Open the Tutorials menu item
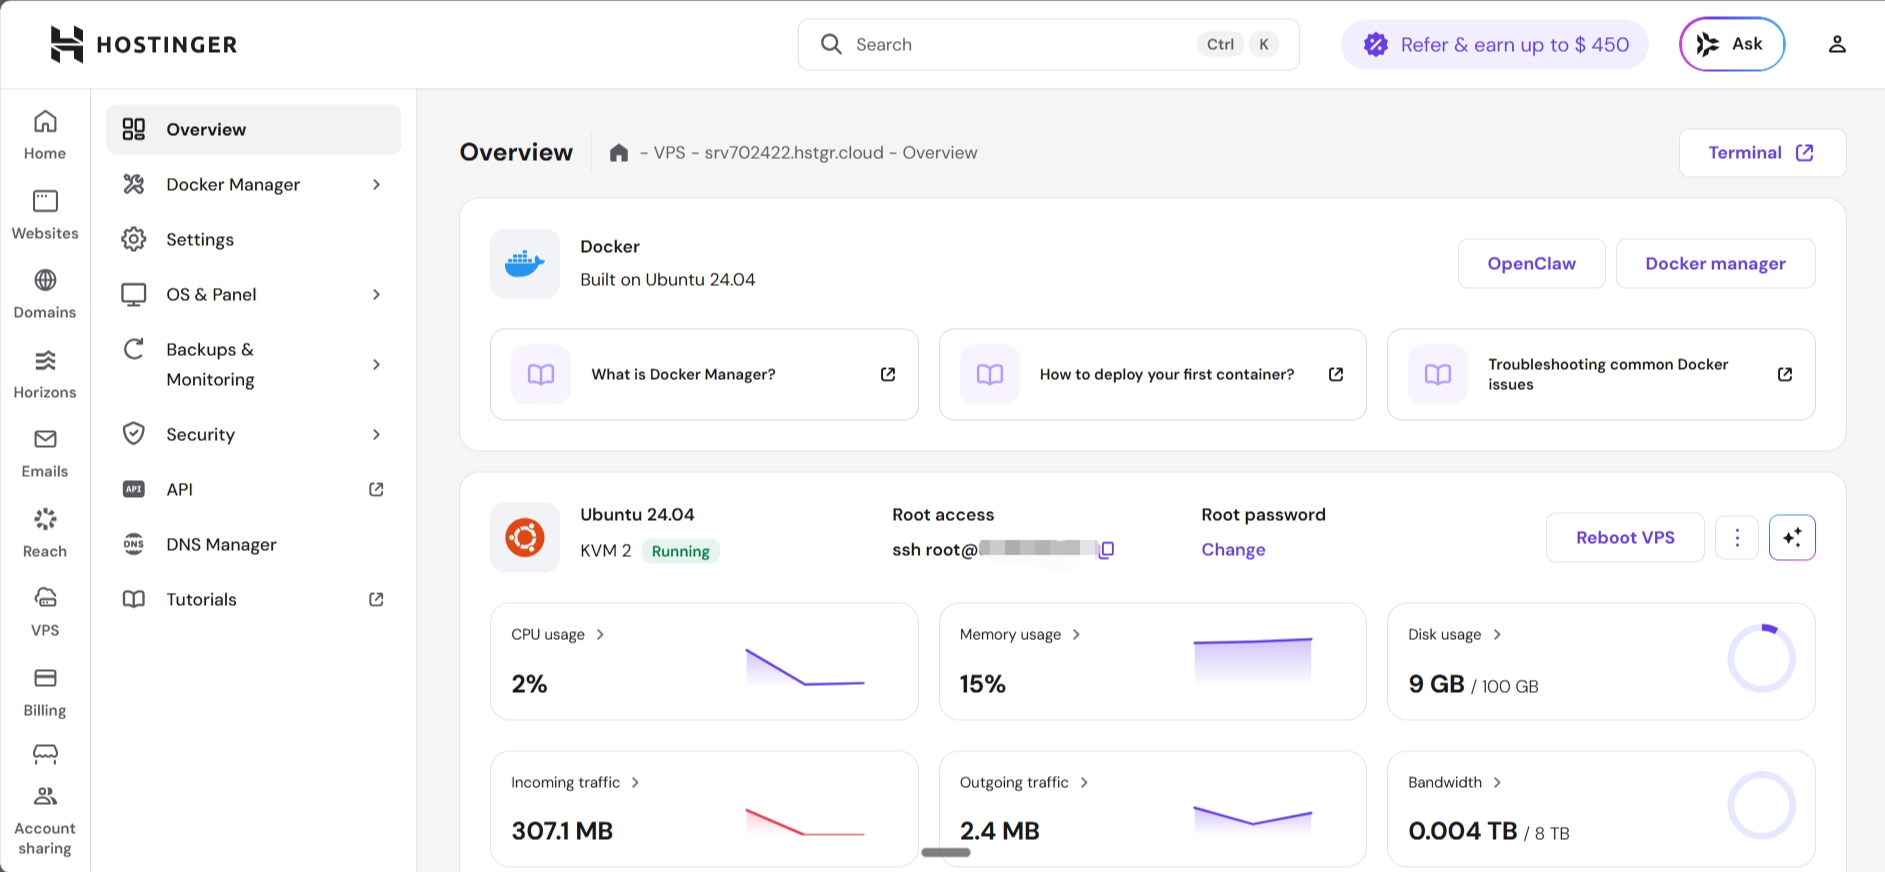Viewport: 1885px width, 872px height. 254,599
